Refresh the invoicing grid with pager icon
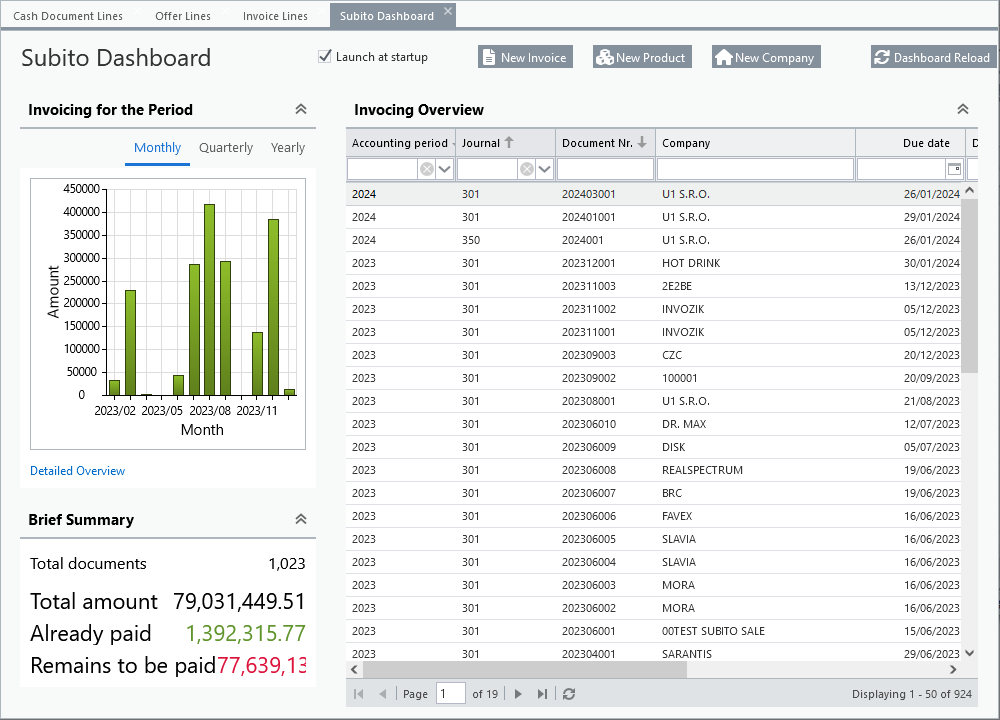Viewport: 1000px width, 720px height. (569, 694)
